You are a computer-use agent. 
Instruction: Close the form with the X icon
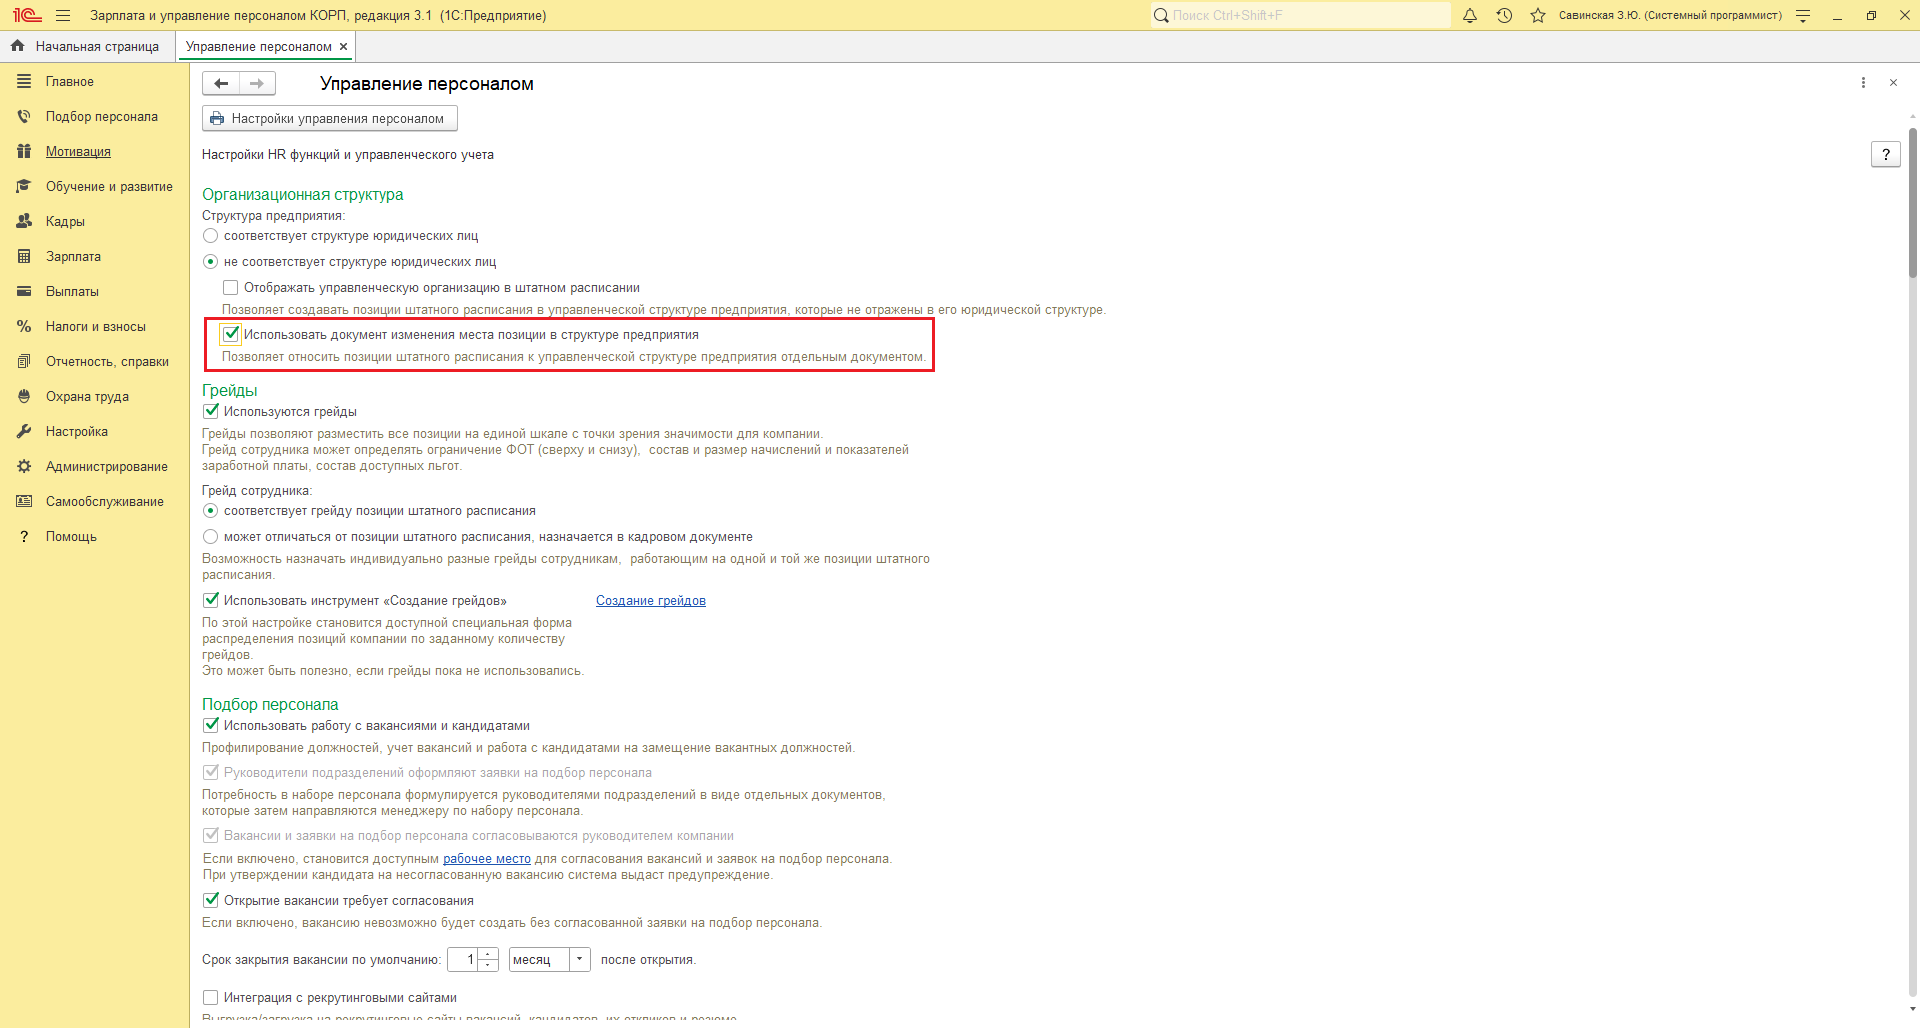pos(1893,83)
